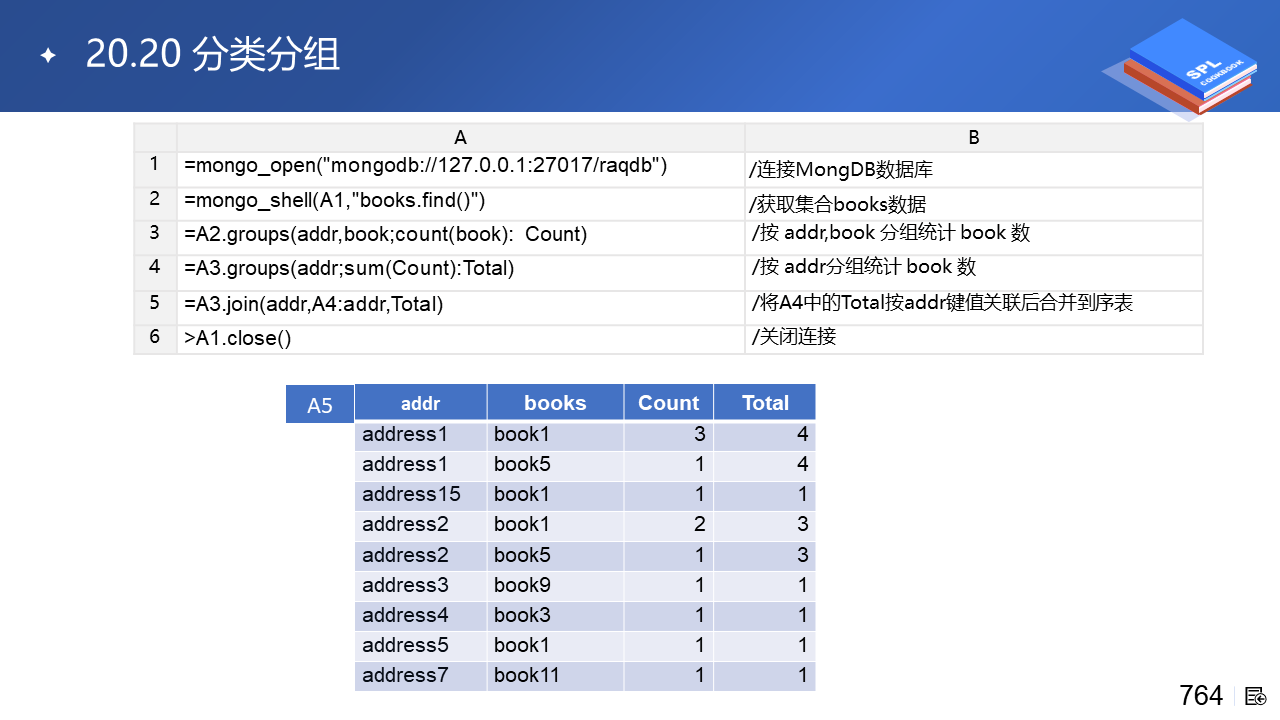
Task: Select the slide title 20.20 分类分组
Action: click(213, 55)
